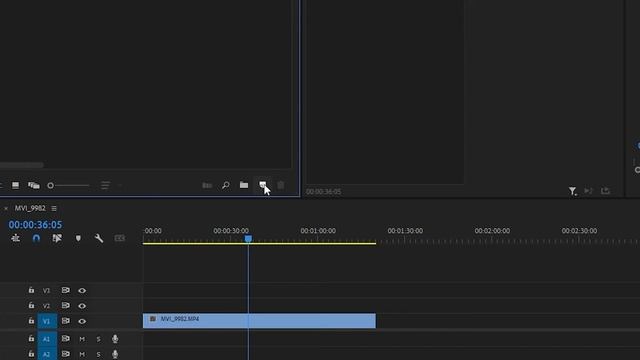
Task: Toggle track lock for V1
Action: pos(31,321)
